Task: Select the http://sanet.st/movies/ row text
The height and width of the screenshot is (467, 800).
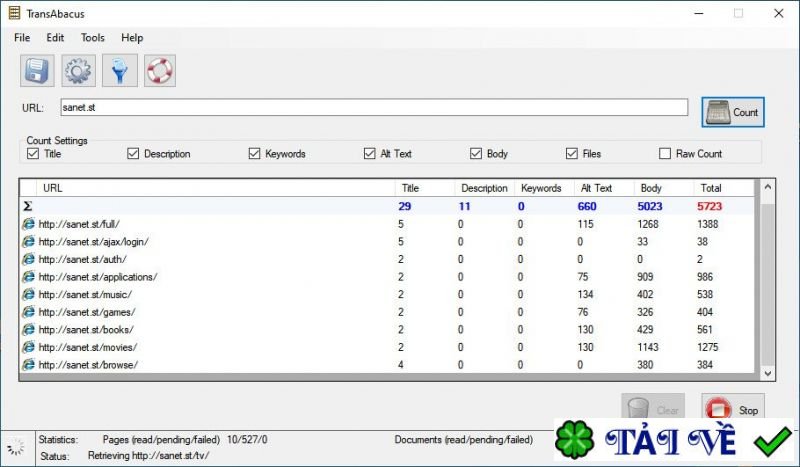Action: click(x=88, y=347)
